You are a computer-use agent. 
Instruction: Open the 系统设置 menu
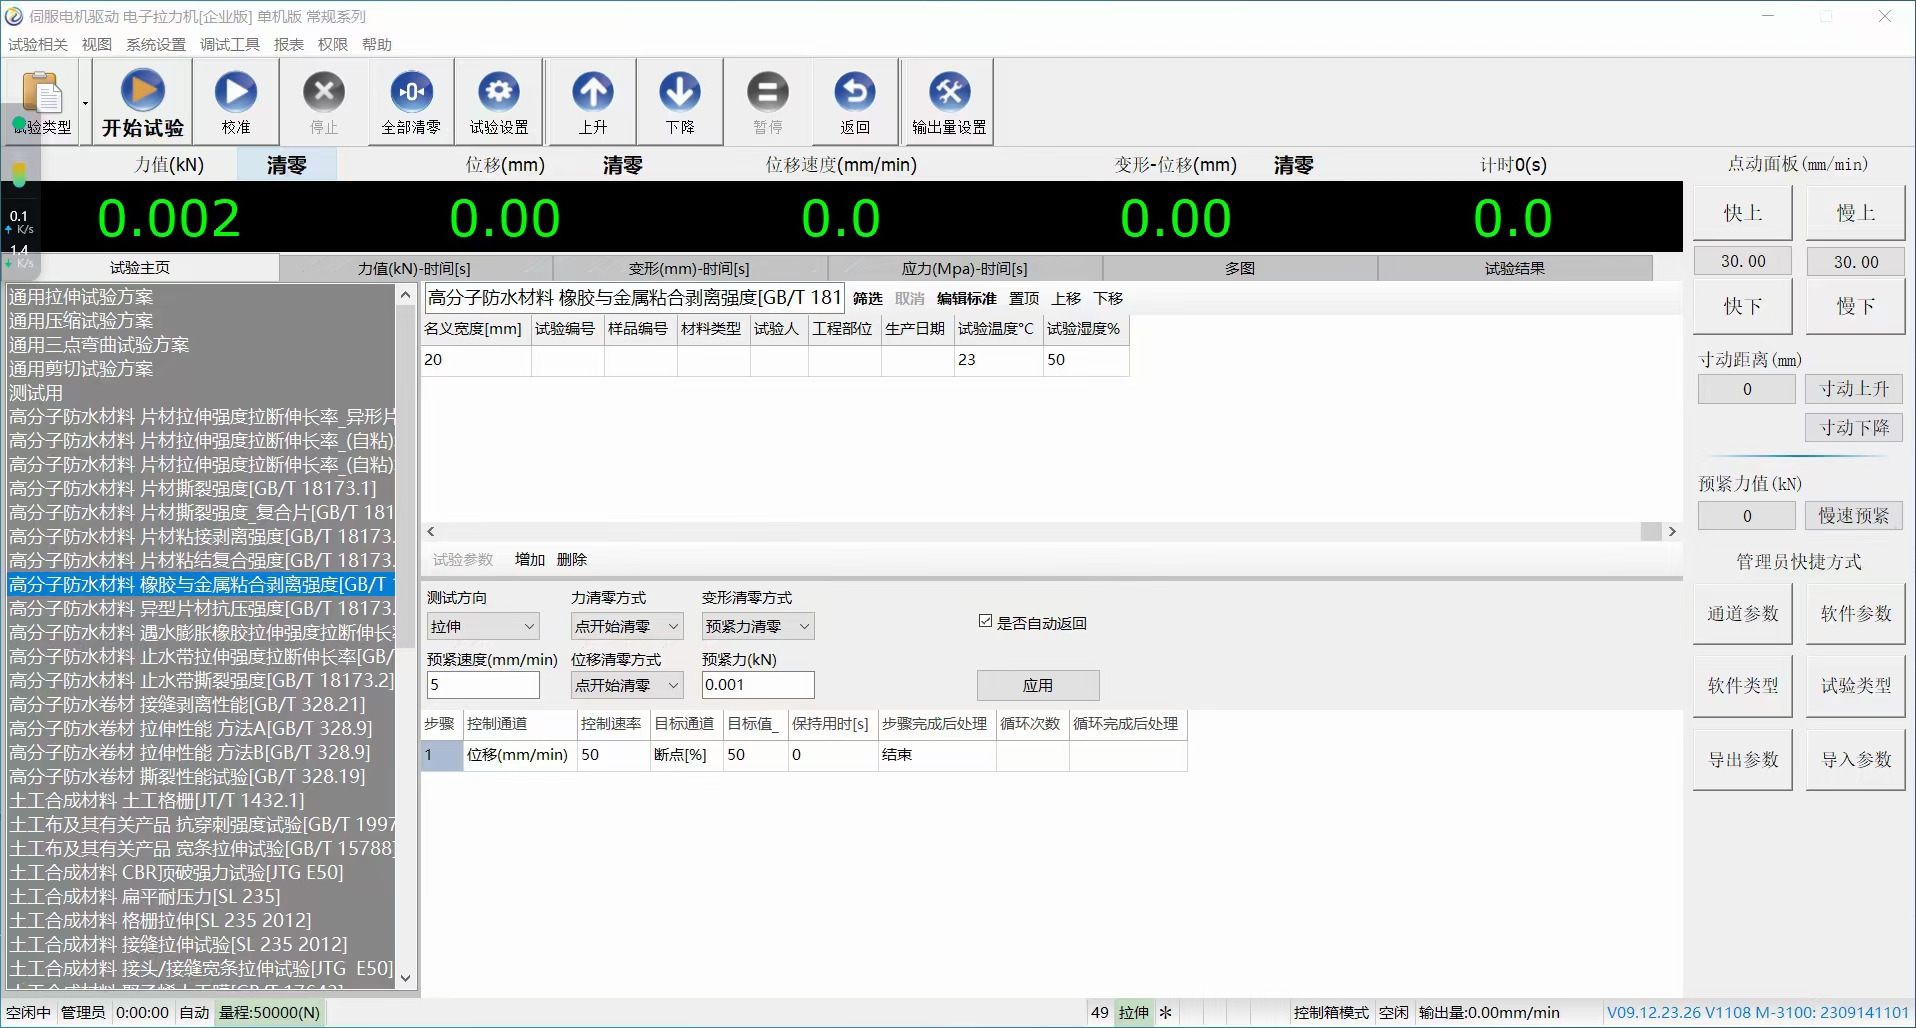pos(156,44)
